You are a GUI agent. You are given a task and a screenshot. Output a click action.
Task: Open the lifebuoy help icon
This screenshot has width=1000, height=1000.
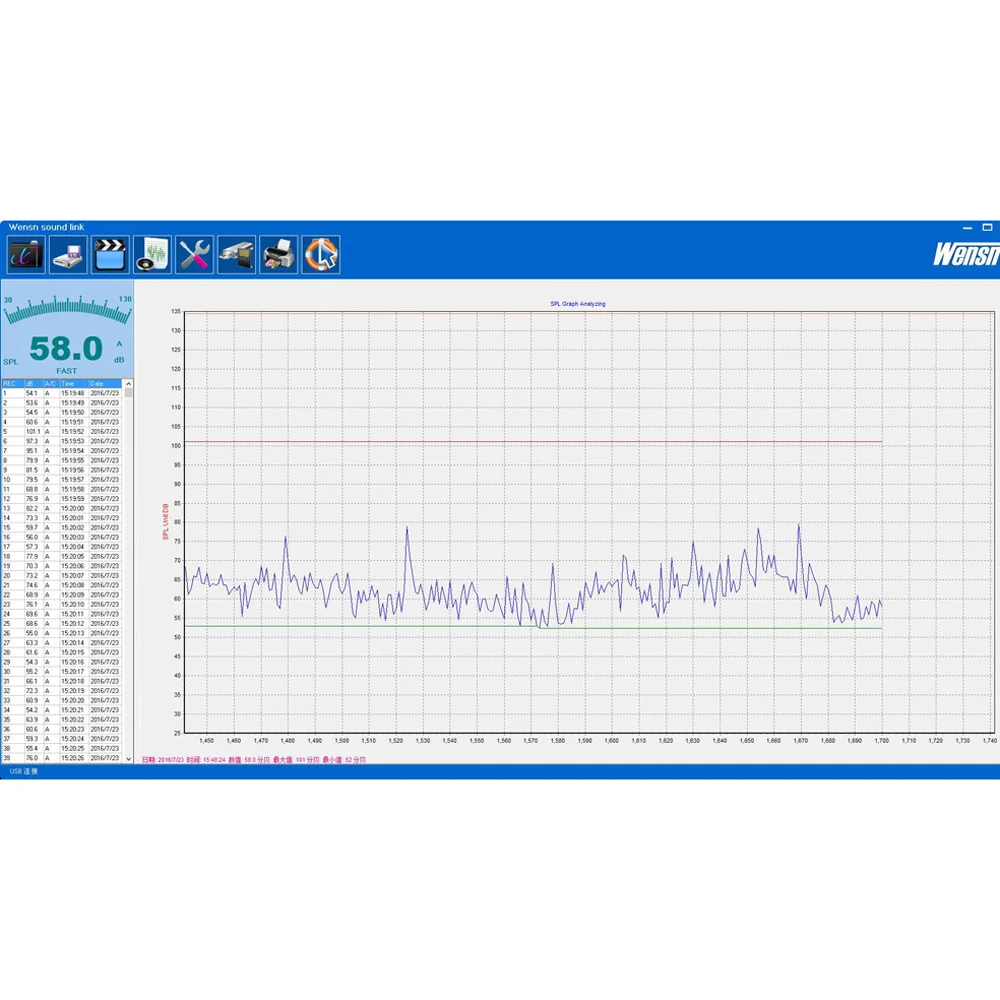pyautogui.click(x=321, y=254)
